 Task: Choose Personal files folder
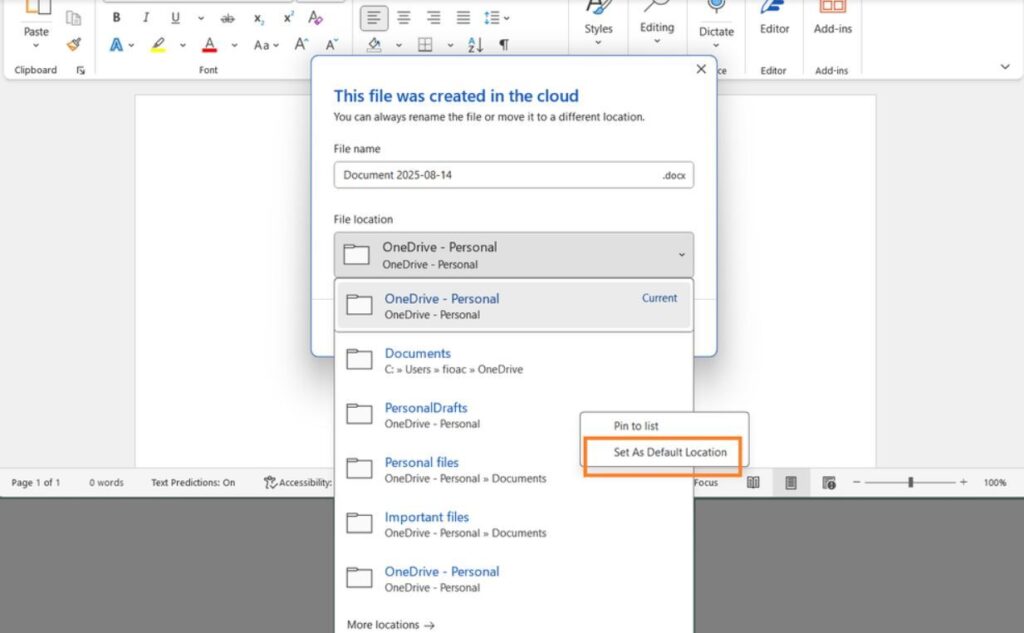[x=457, y=470]
